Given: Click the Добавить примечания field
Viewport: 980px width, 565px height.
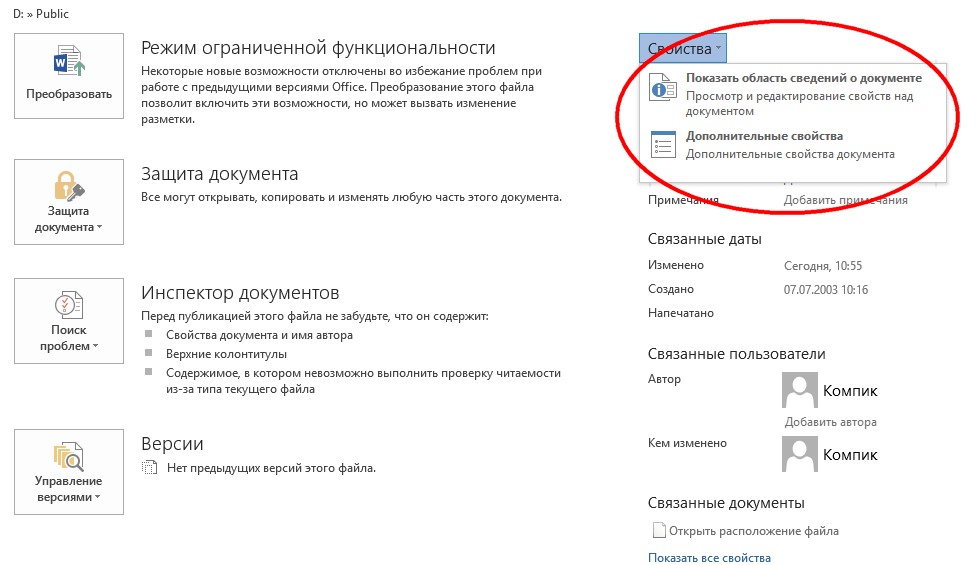Looking at the screenshot, I should (x=845, y=200).
